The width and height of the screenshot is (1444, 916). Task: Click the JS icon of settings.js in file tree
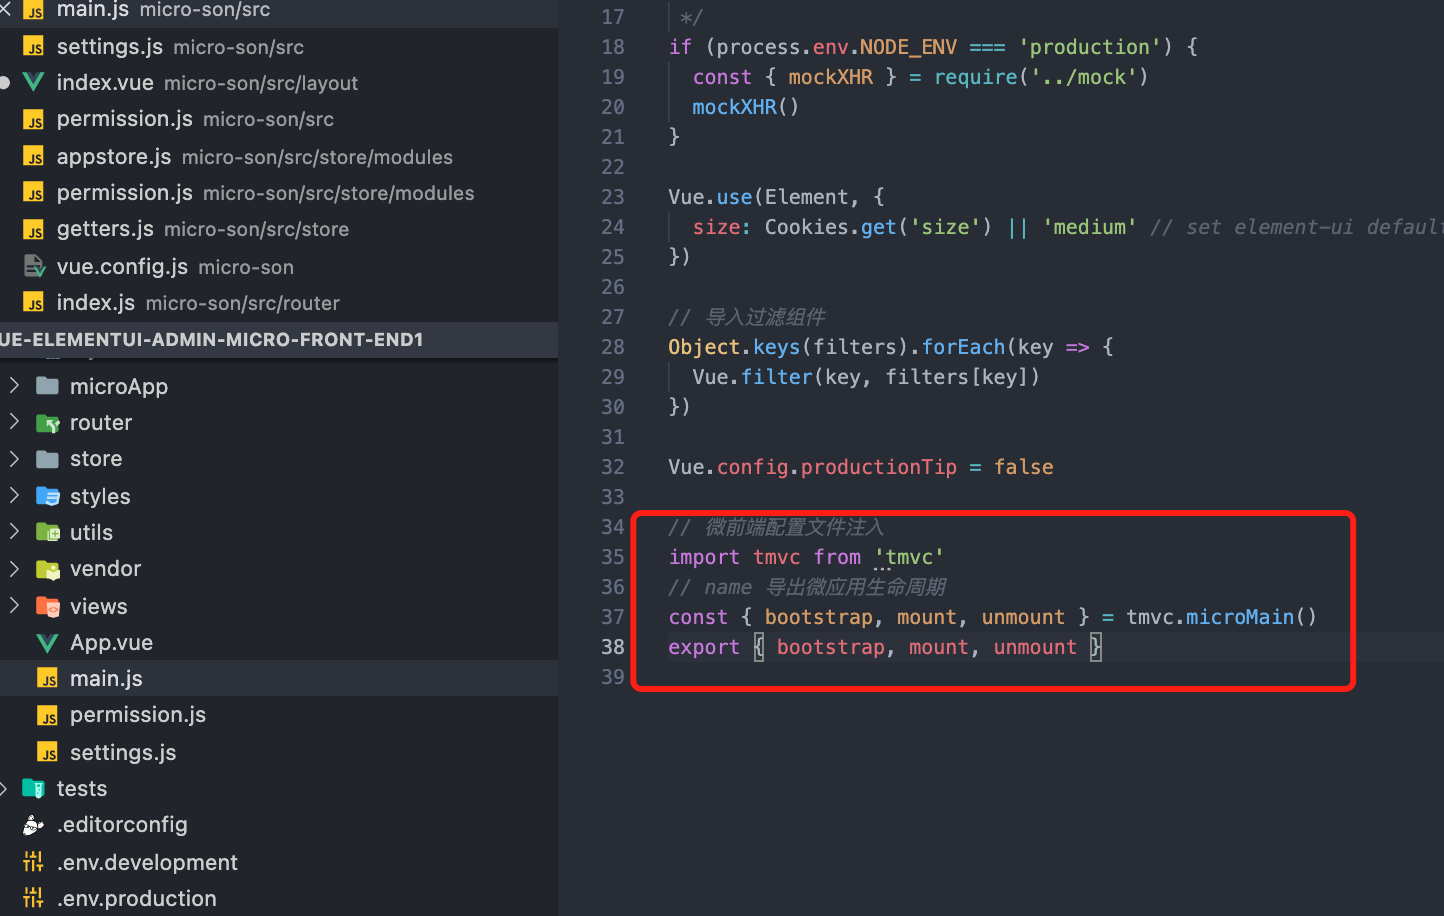47,752
